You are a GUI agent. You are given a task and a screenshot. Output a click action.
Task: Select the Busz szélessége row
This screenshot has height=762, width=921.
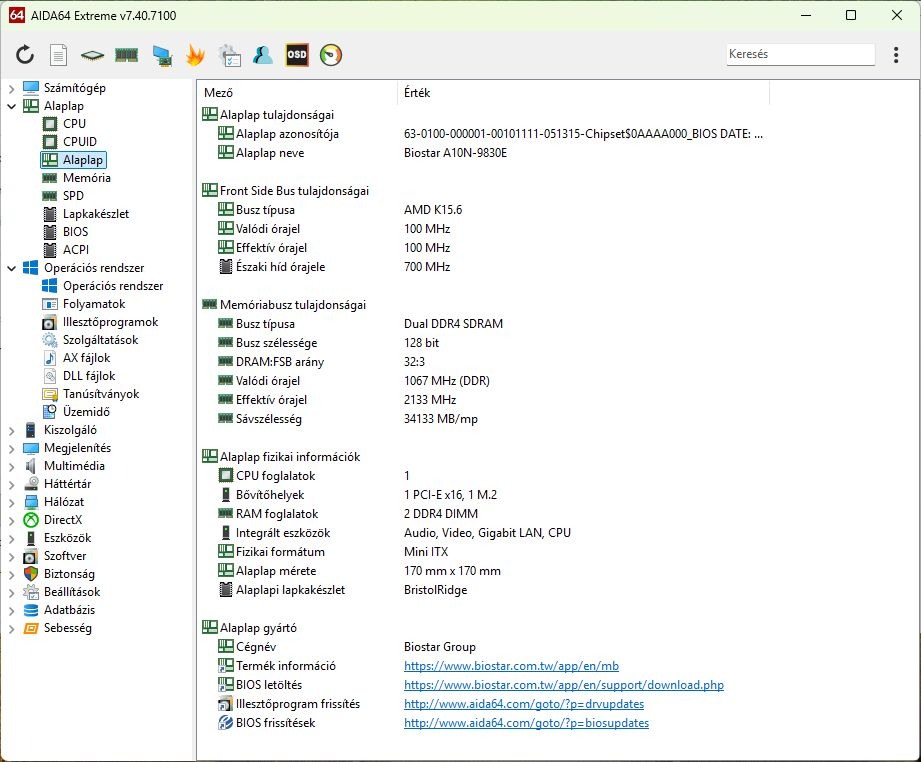tap(482, 343)
